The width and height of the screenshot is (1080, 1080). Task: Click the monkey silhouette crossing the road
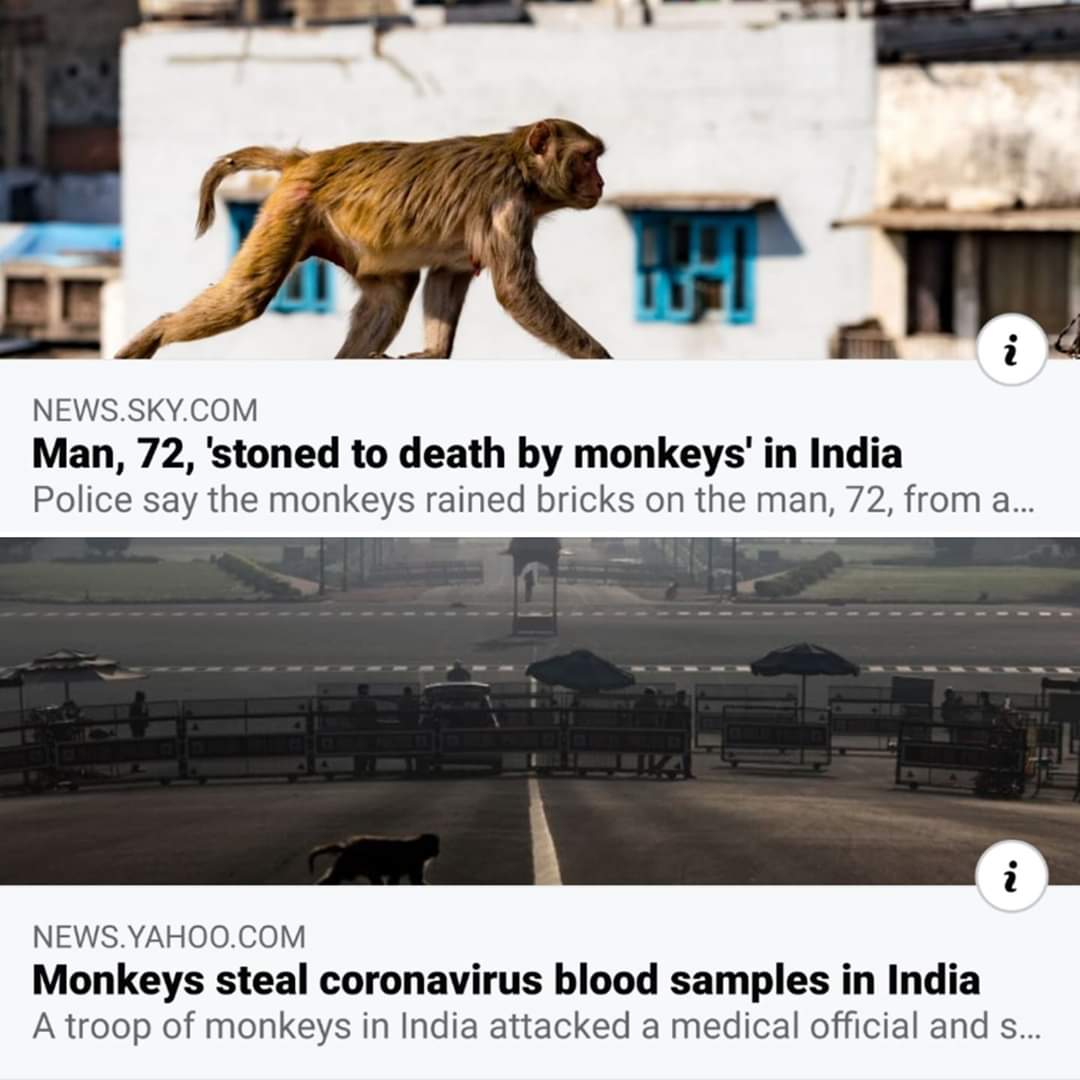pos(375,859)
